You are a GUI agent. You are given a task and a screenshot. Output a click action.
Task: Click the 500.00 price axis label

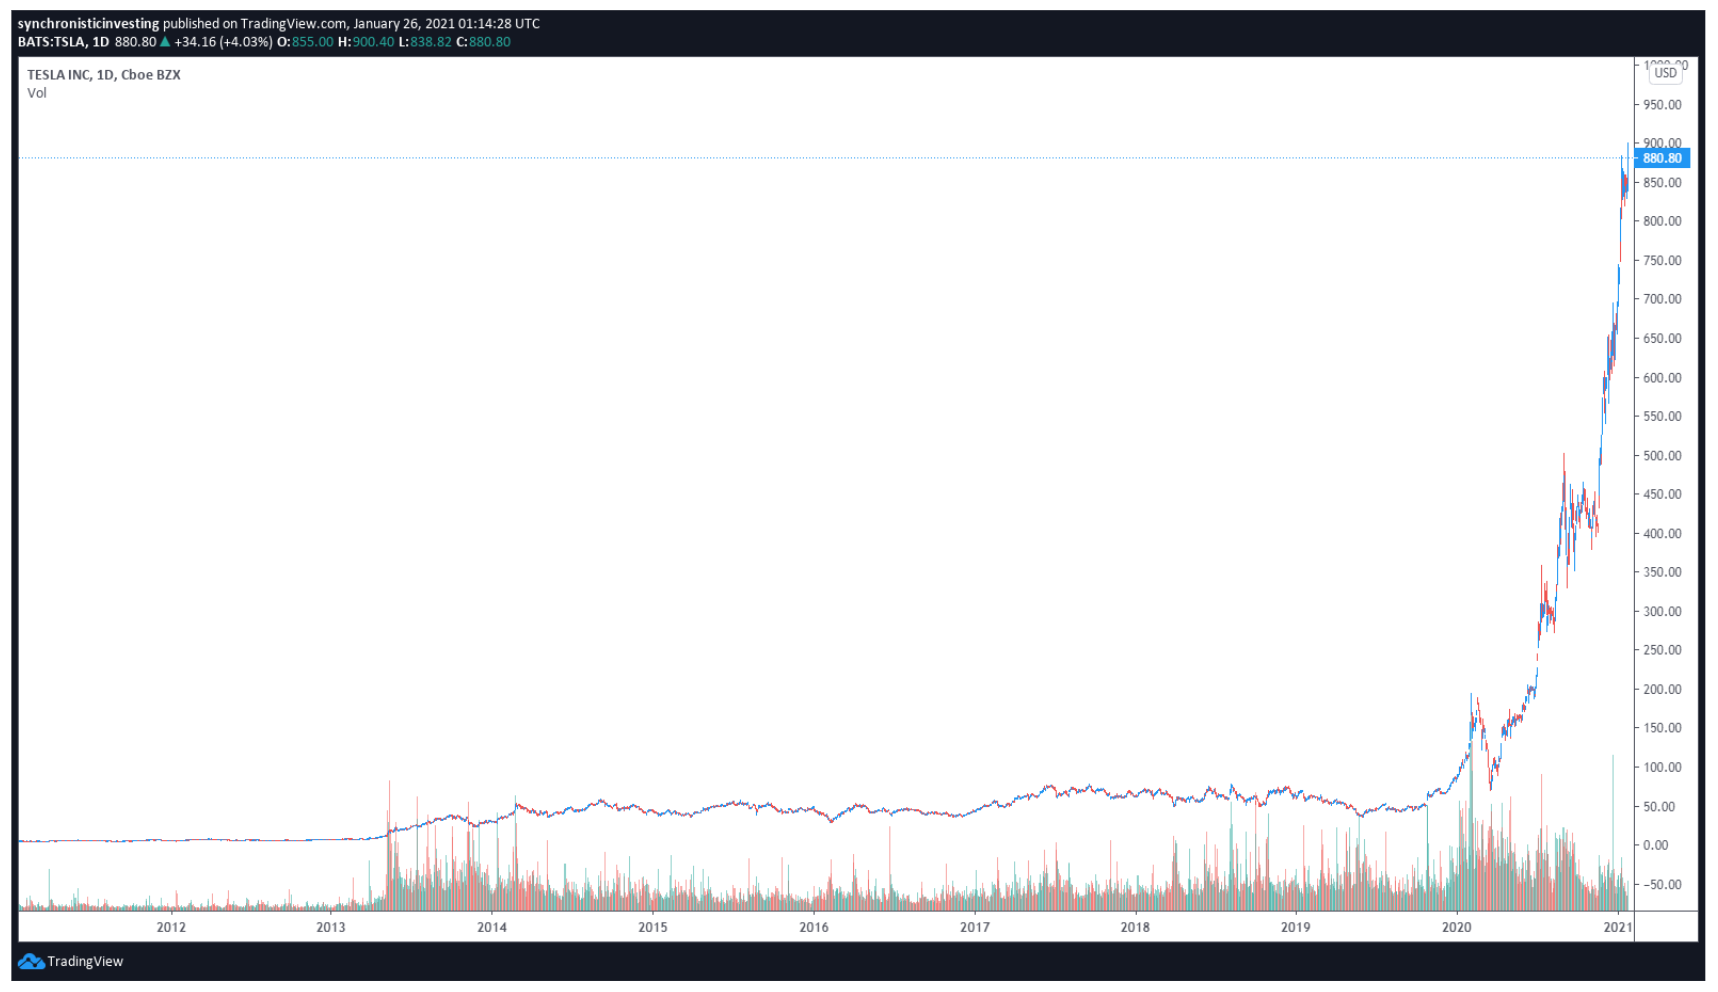pos(1662,456)
